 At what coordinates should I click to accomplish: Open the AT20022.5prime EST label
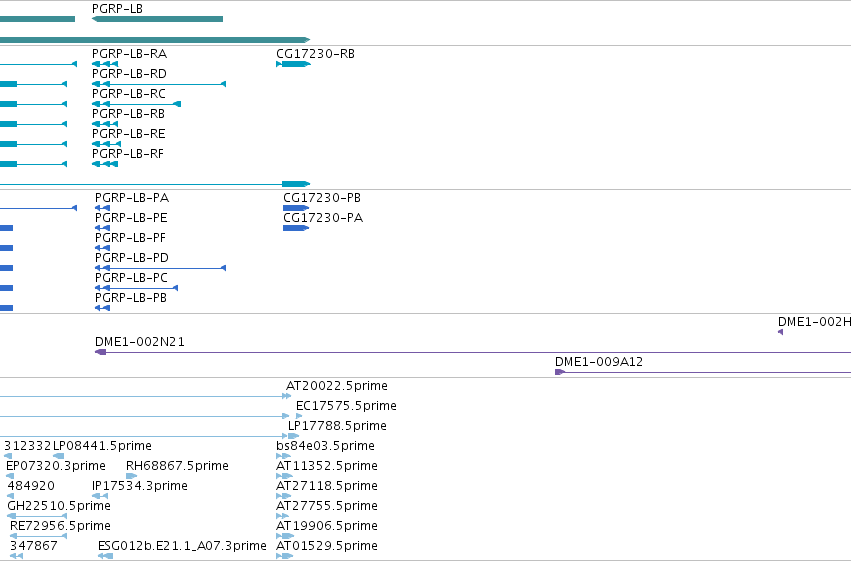click(337, 386)
